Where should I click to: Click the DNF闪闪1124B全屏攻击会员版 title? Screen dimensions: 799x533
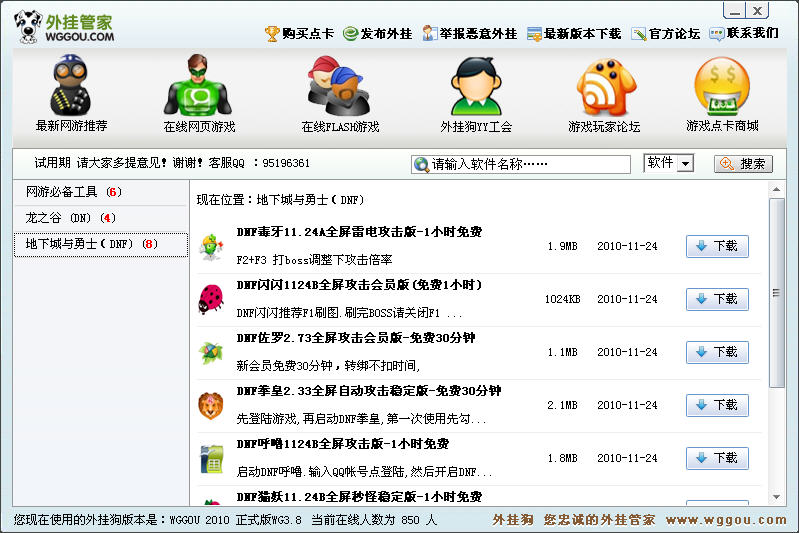[359, 285]
